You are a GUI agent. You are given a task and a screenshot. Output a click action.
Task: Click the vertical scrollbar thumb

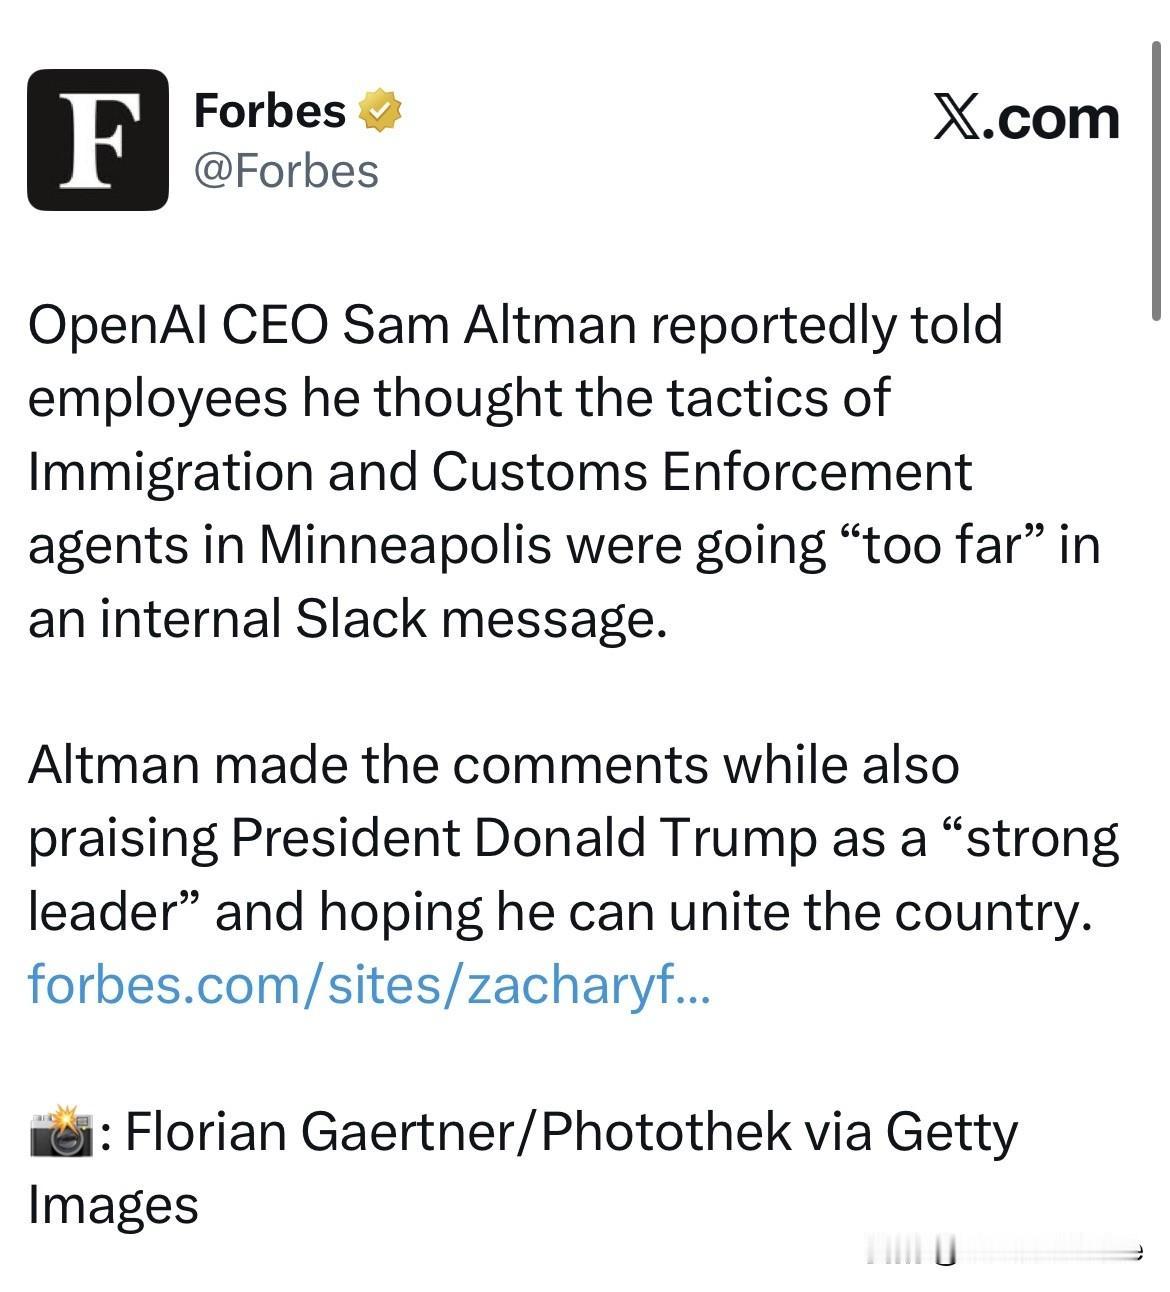tap(1156, 180)
